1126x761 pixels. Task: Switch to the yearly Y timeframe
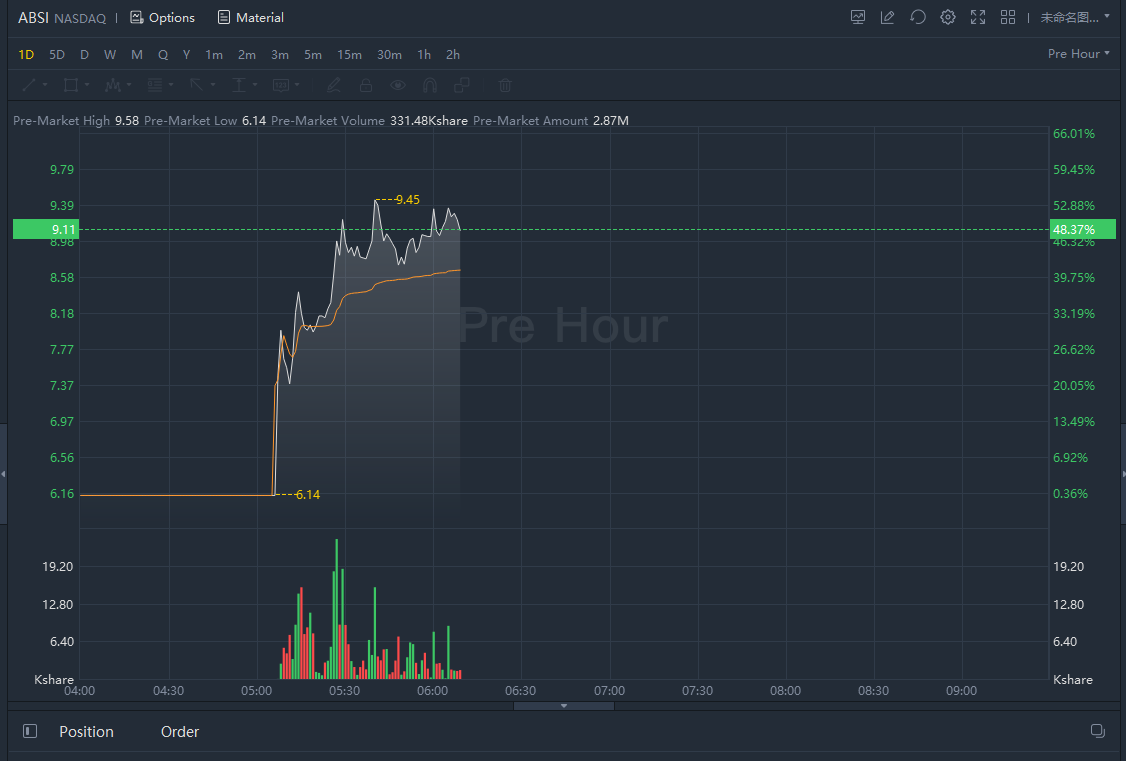[x=186, y=55]
